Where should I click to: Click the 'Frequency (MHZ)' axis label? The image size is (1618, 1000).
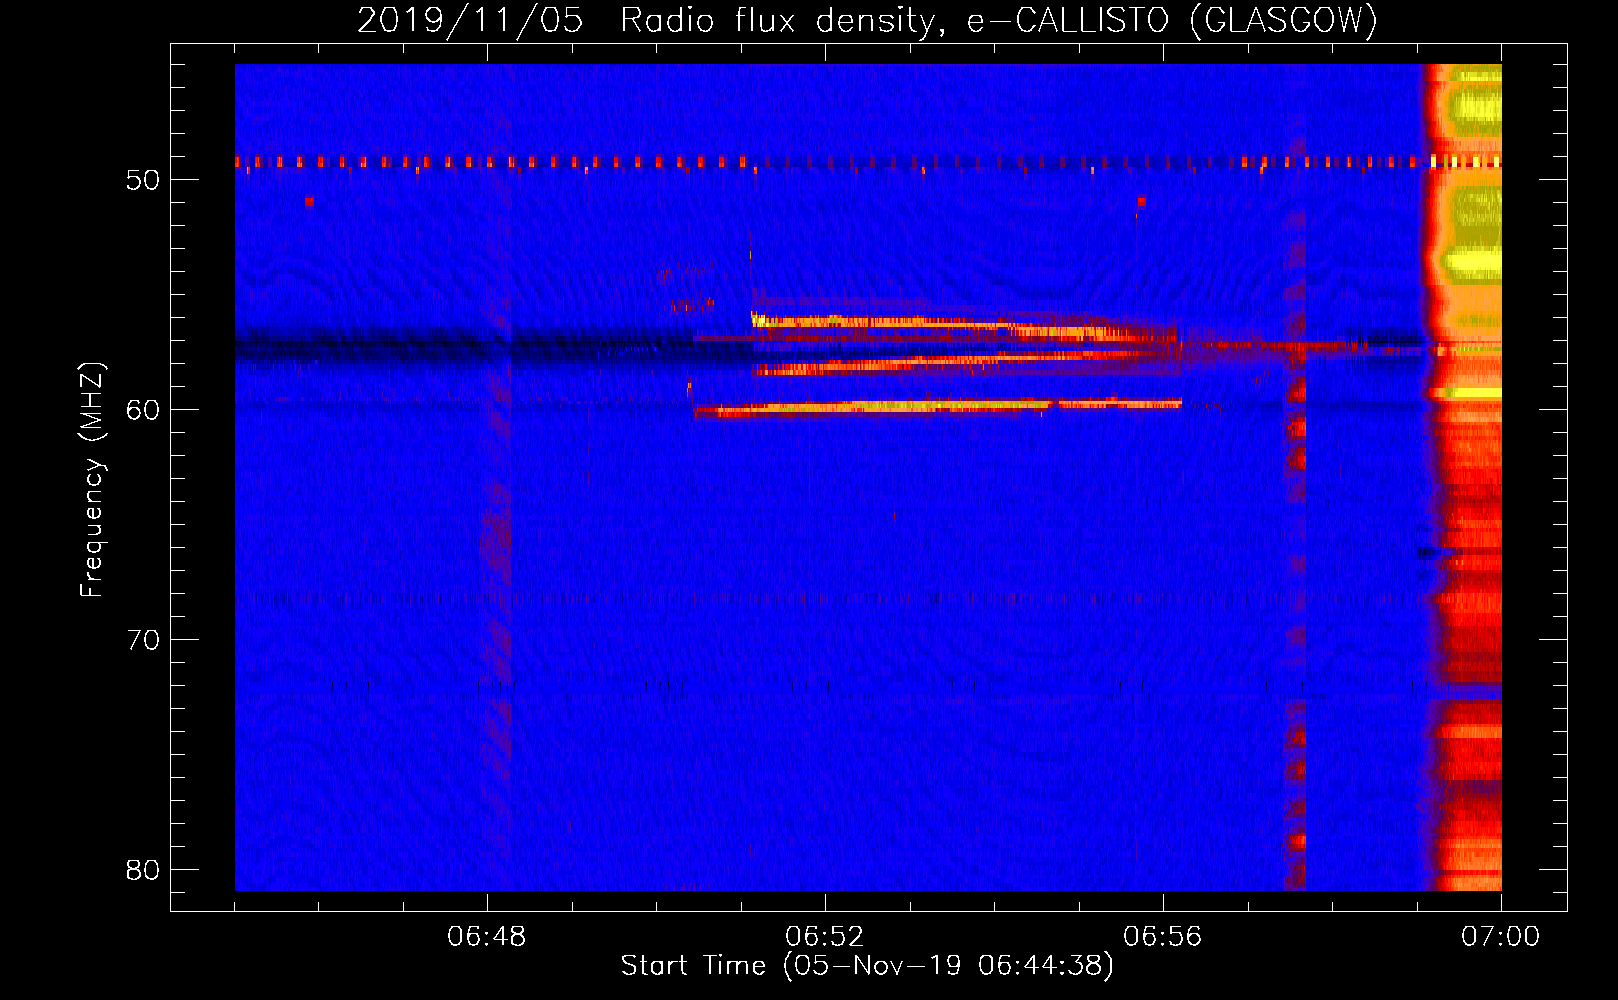click(91, 480)
